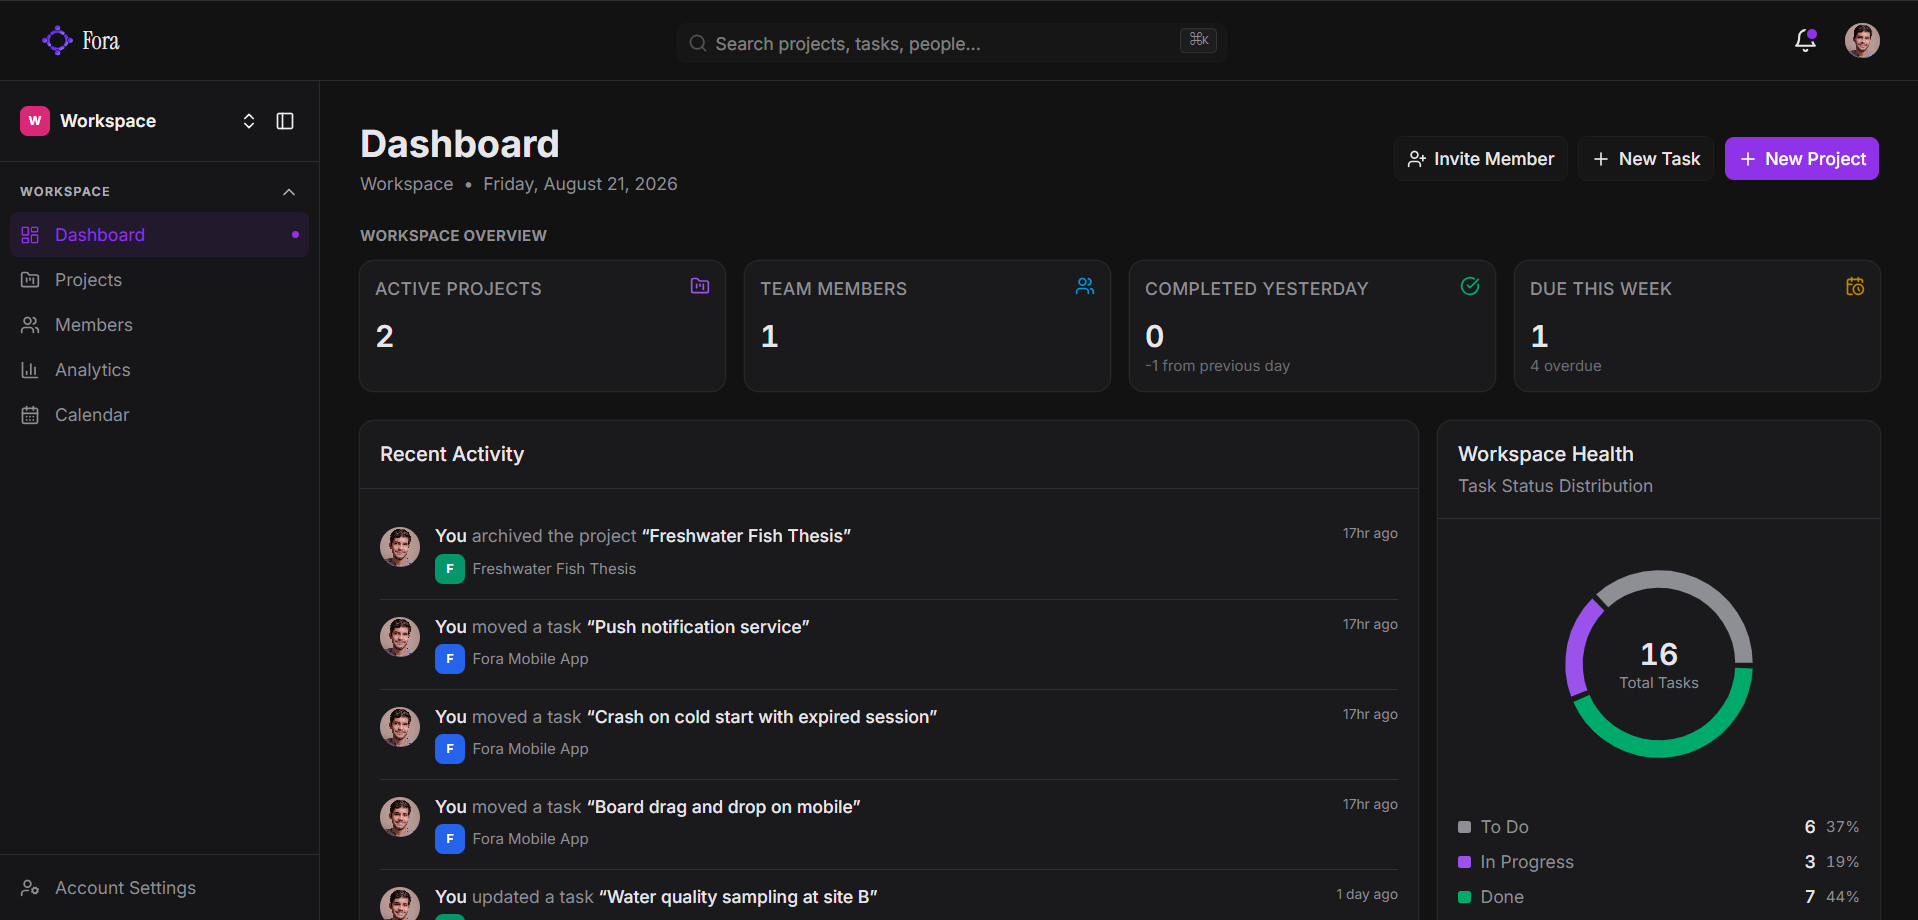Click the green F Freshwater Fish Thesis badge
This screenshot has width=1918, height=920.
pos(450,569)
